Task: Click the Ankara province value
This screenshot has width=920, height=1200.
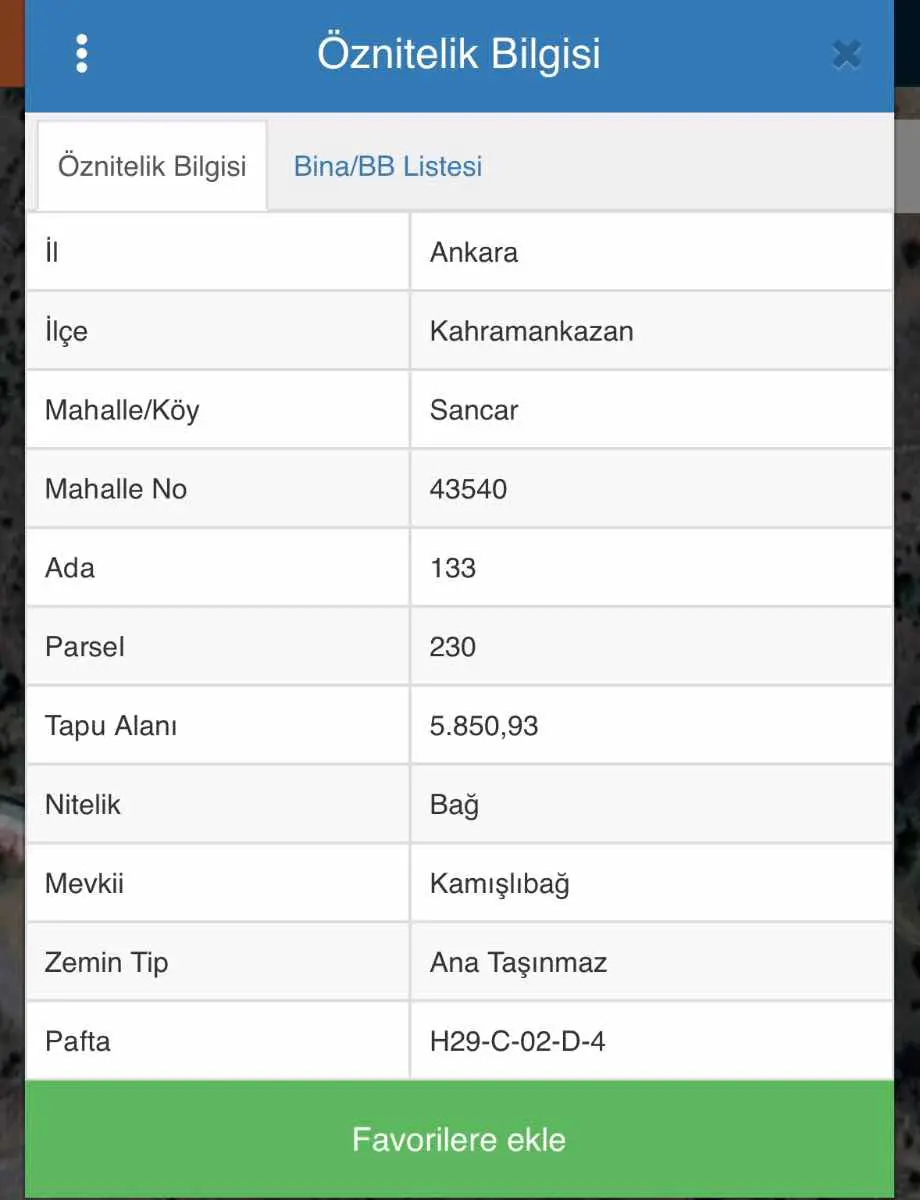Action: click(x=474, y=252)
